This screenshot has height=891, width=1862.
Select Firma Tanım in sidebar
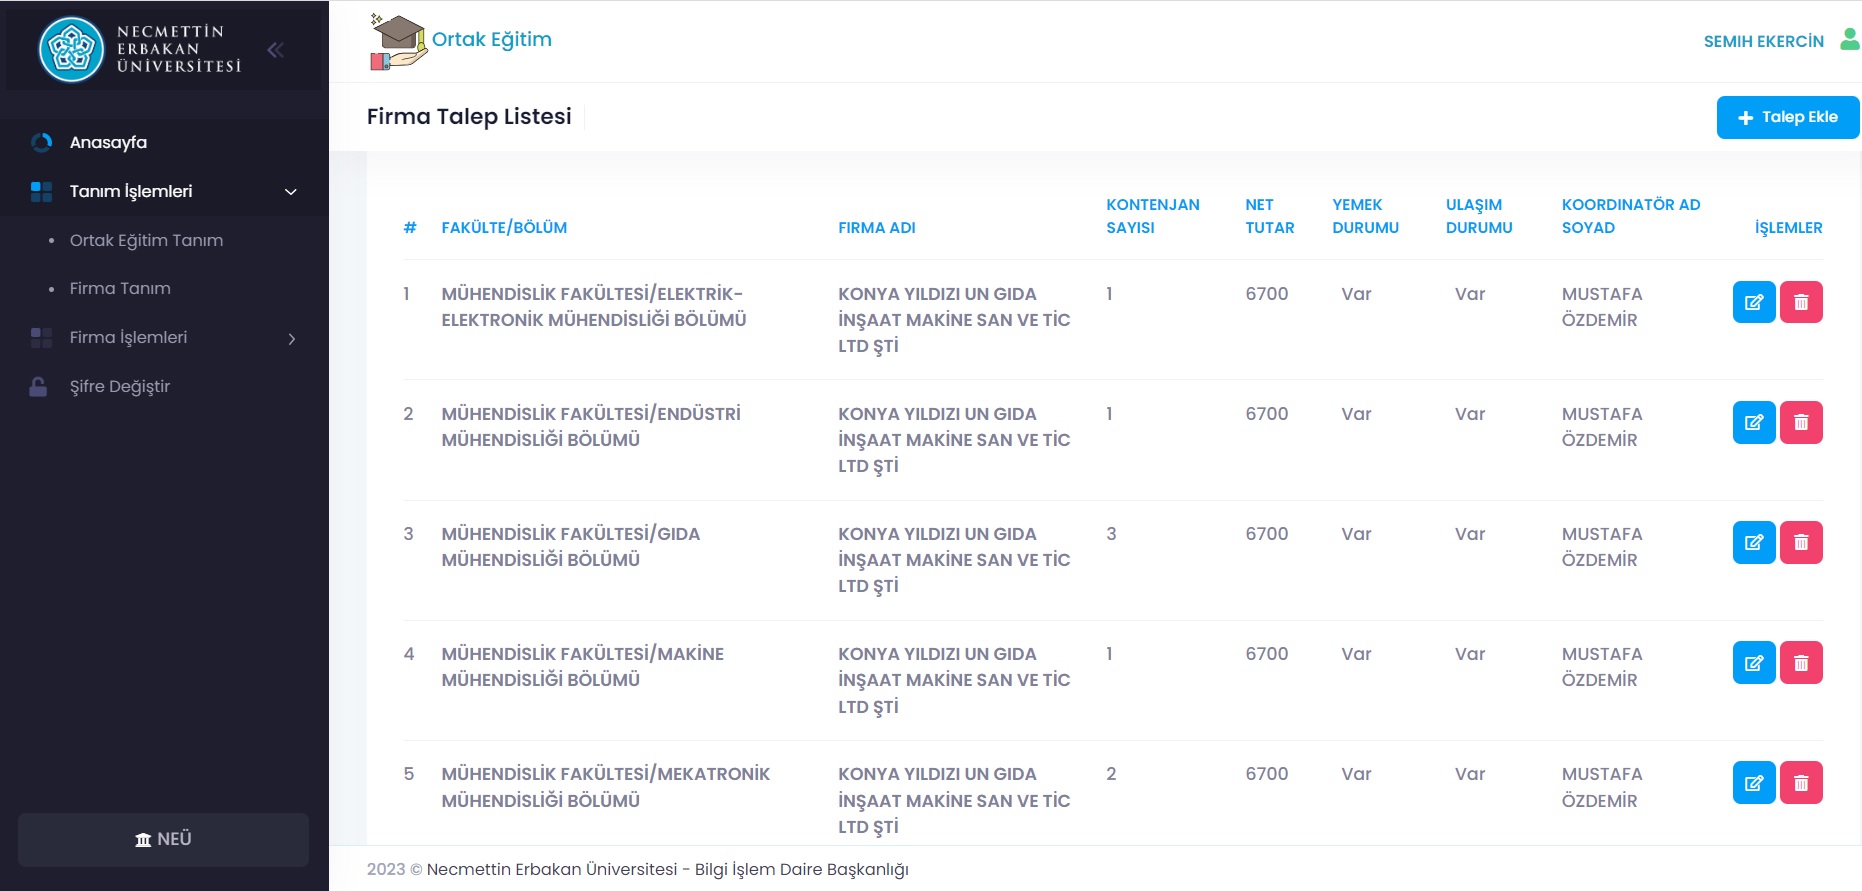click(x=120, y=288)
